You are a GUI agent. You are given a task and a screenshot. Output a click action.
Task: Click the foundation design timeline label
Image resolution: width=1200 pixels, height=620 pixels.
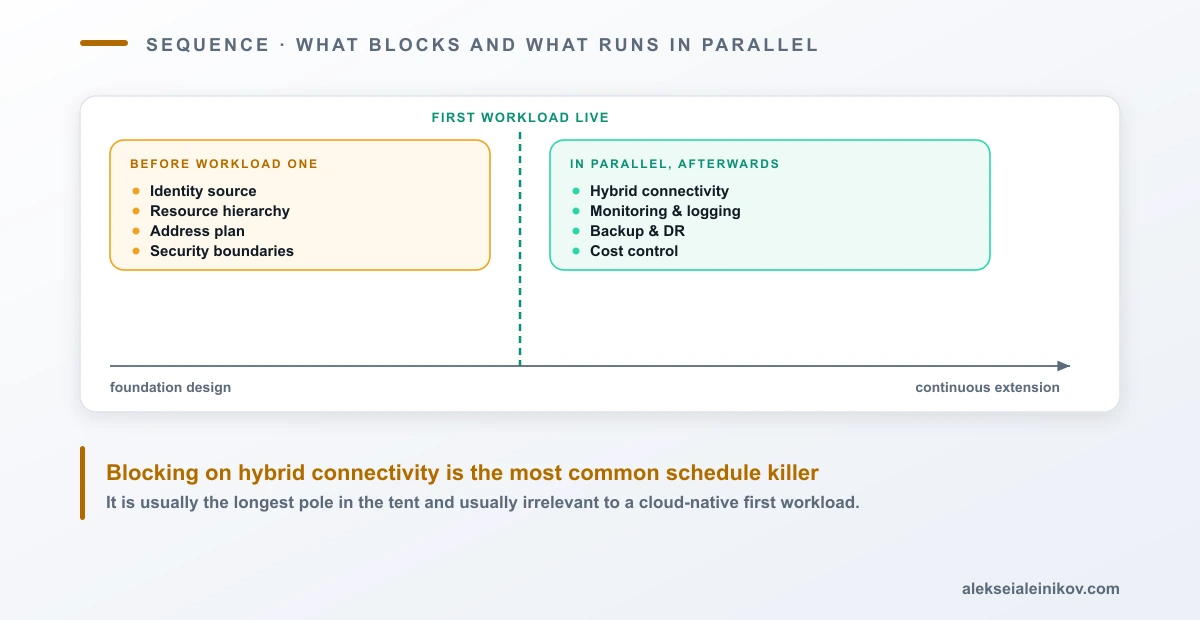pyautogui.click(x=170, y=387)
